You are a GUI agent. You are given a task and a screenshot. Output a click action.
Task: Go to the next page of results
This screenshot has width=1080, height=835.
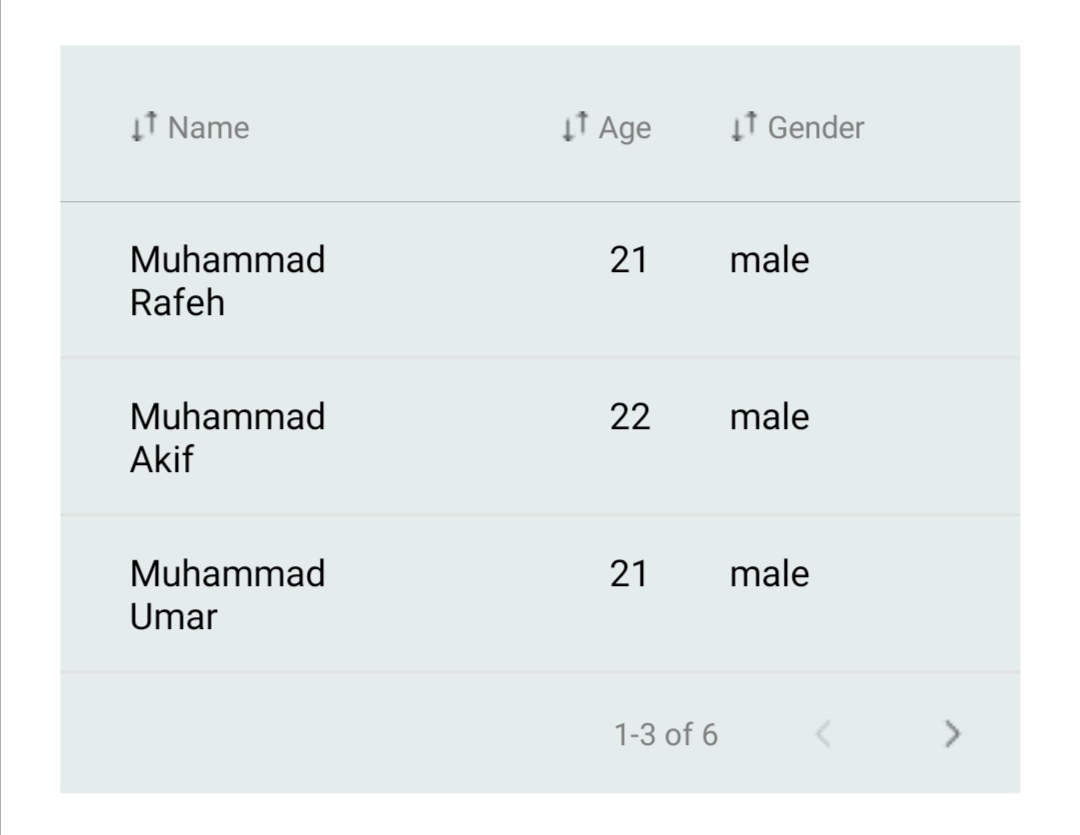pyautogui.click(x=952, y=735)
